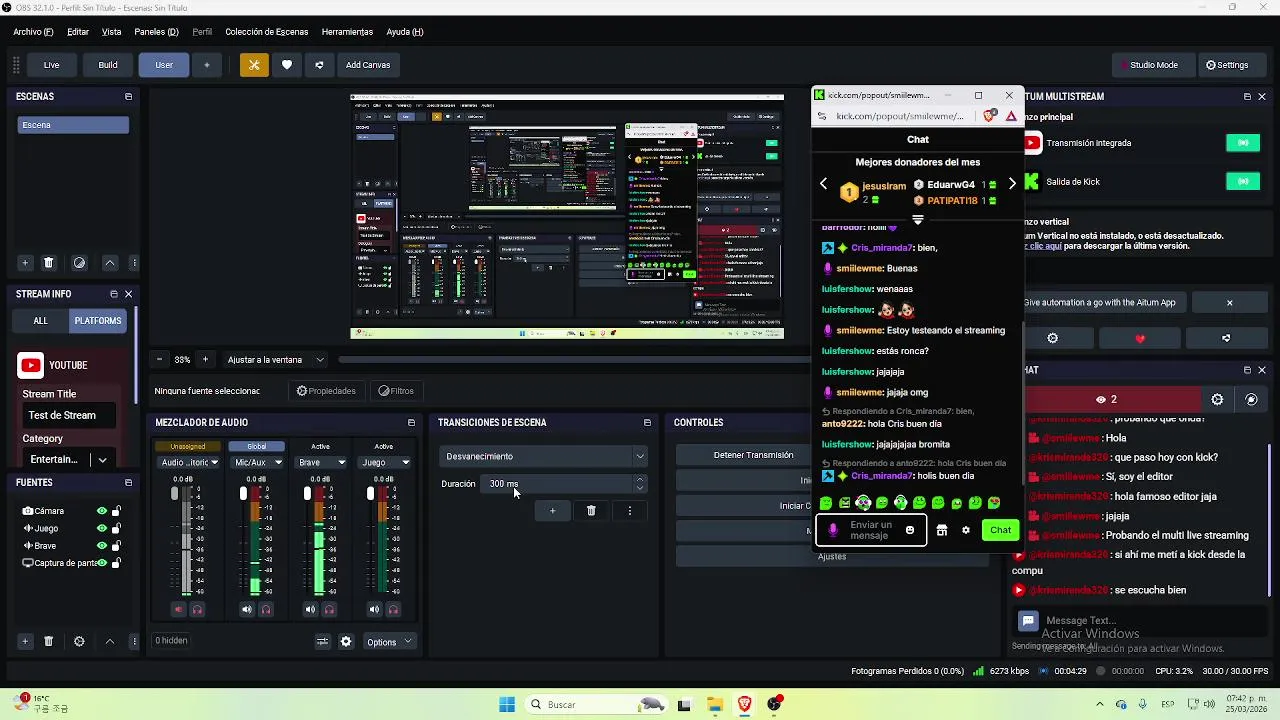Open Aitum settings gear button

point(1052,338)
